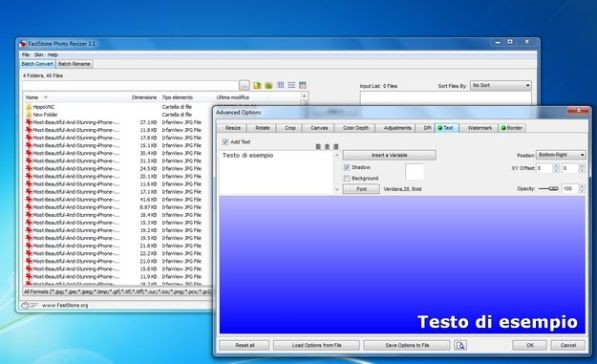Click the second XY Offset stepper arrows

click(581, 168)
